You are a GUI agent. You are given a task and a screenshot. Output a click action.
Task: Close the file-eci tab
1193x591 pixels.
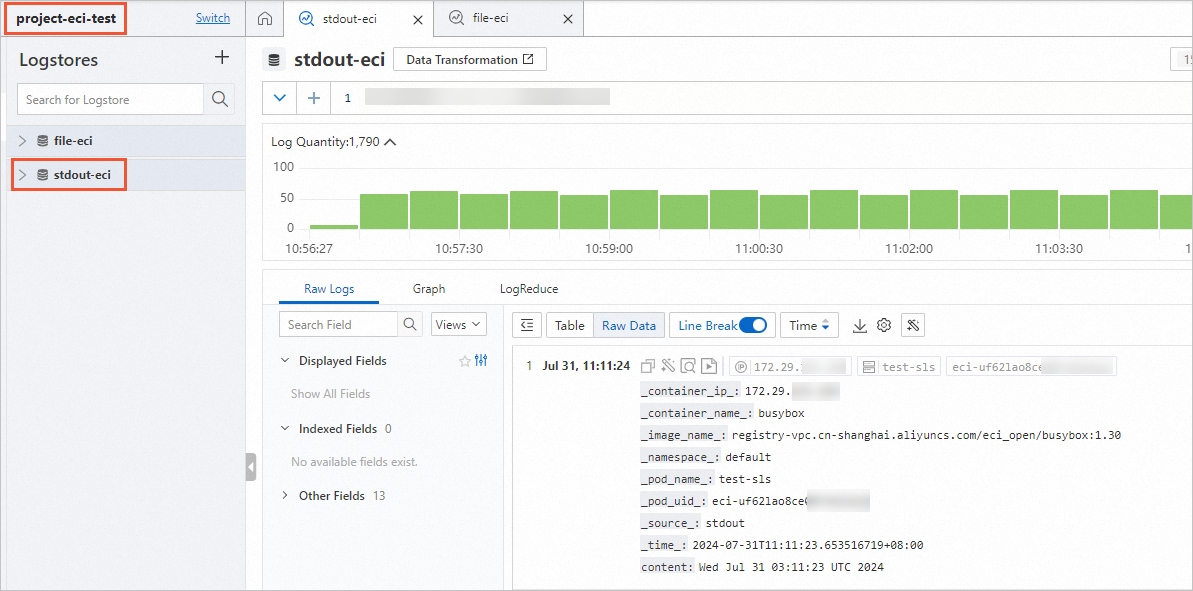pyautogui.click(x=568, y=19)
